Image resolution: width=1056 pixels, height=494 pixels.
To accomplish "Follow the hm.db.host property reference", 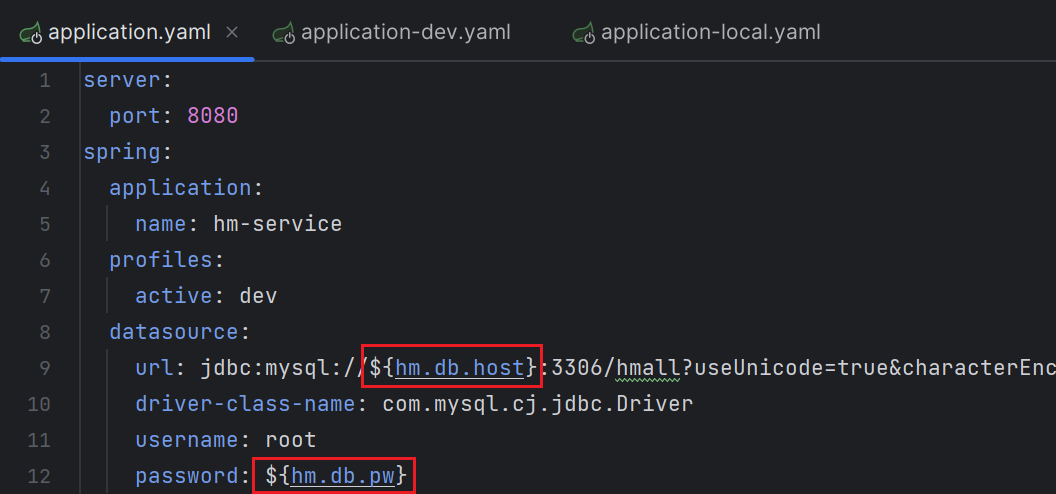I will click(459, 368).
